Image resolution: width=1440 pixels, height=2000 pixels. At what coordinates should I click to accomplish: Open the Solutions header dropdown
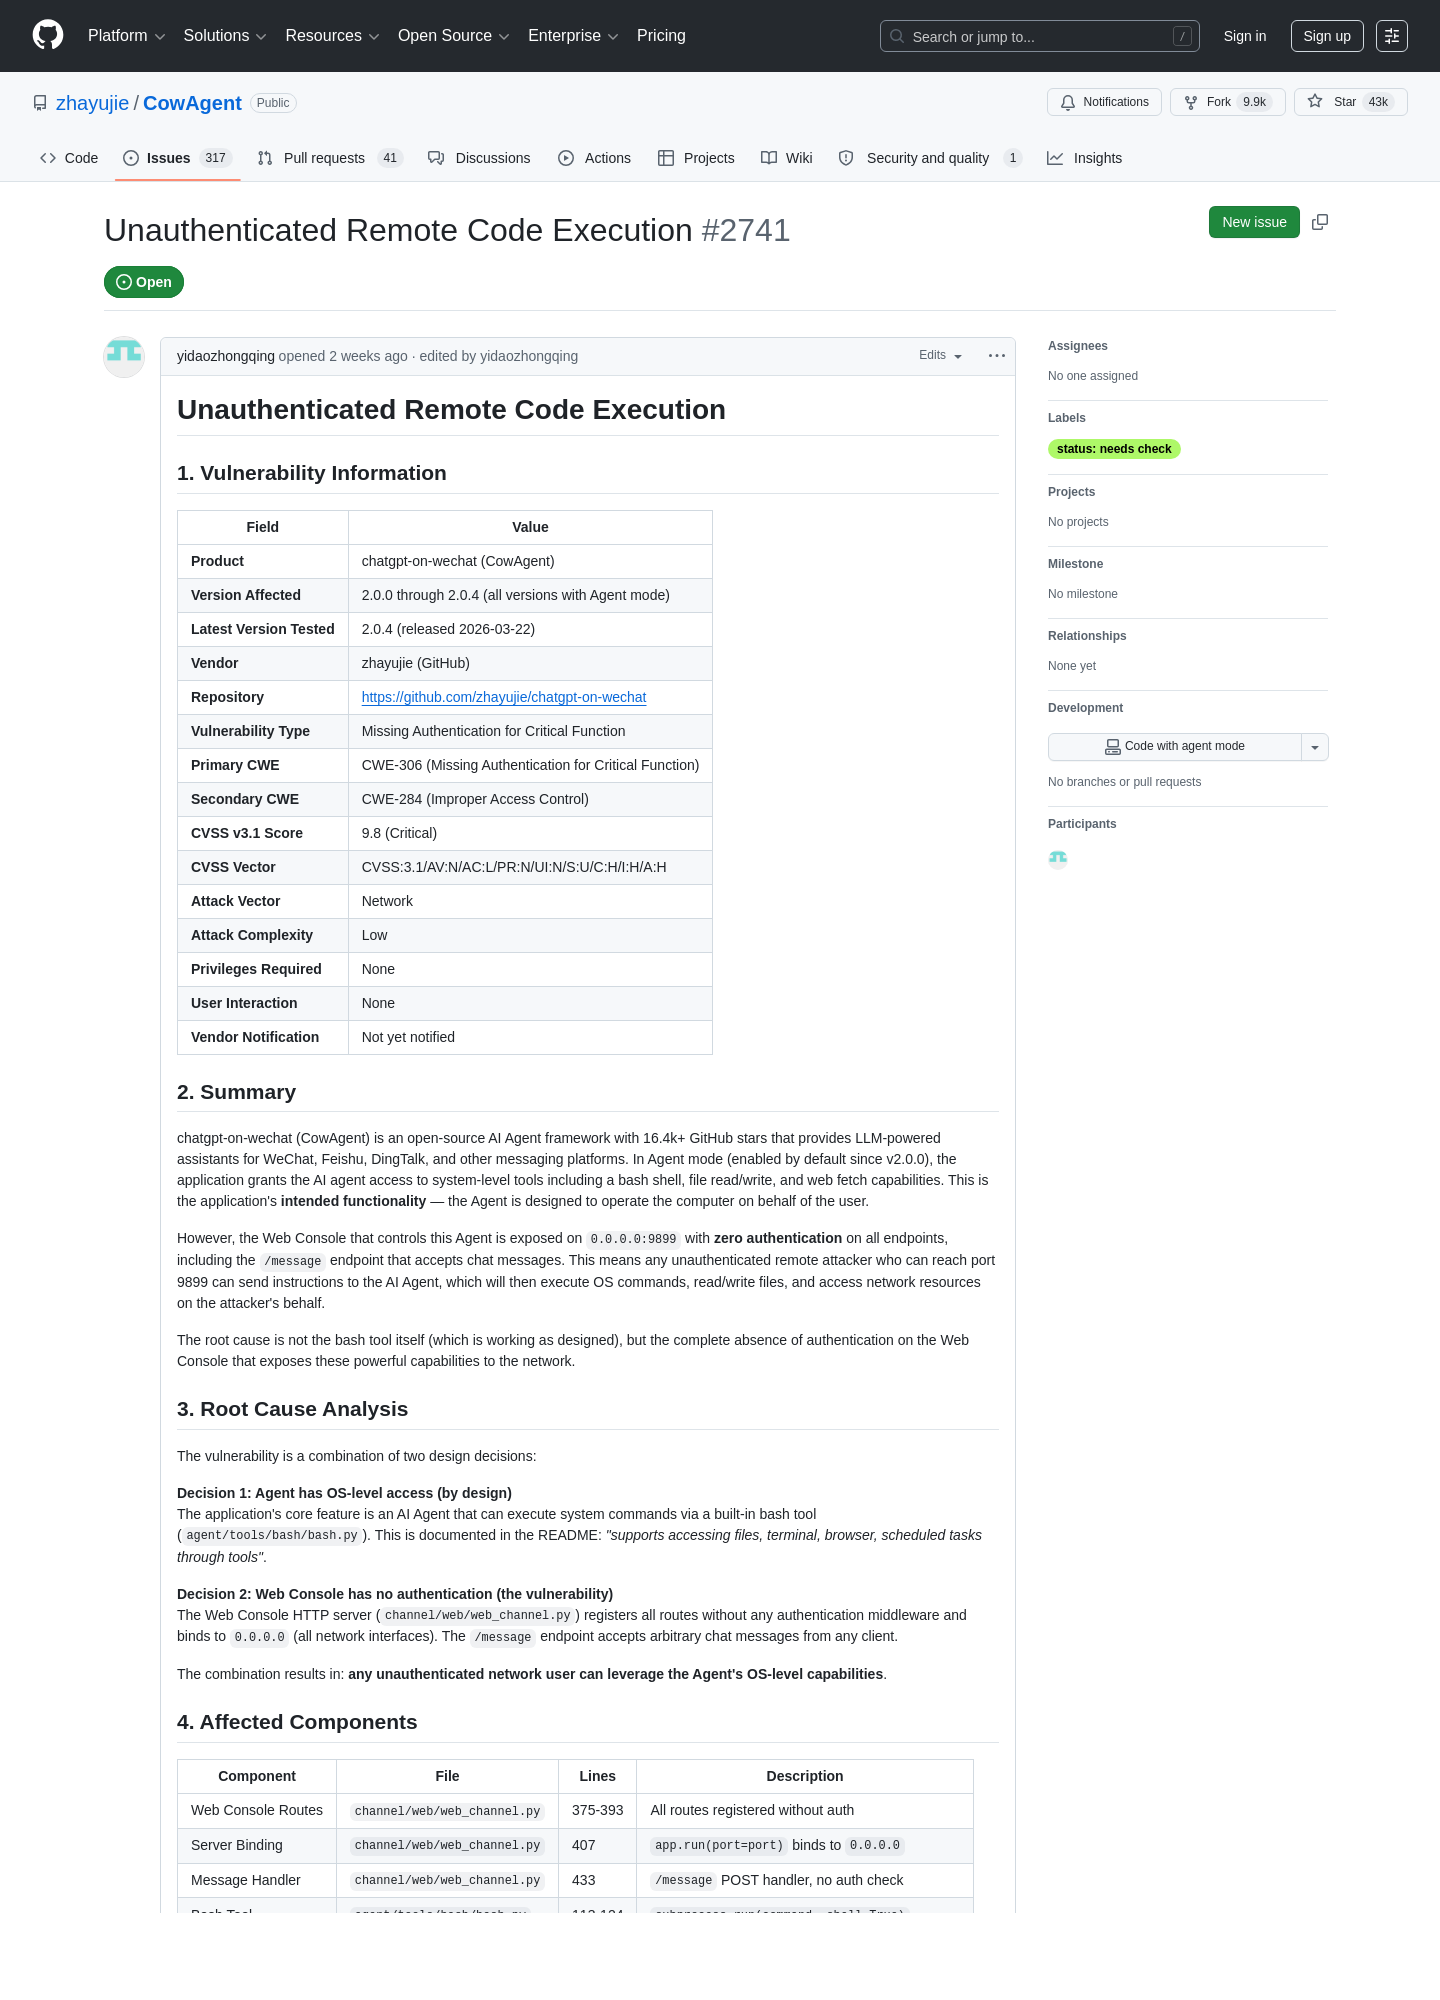225,36
